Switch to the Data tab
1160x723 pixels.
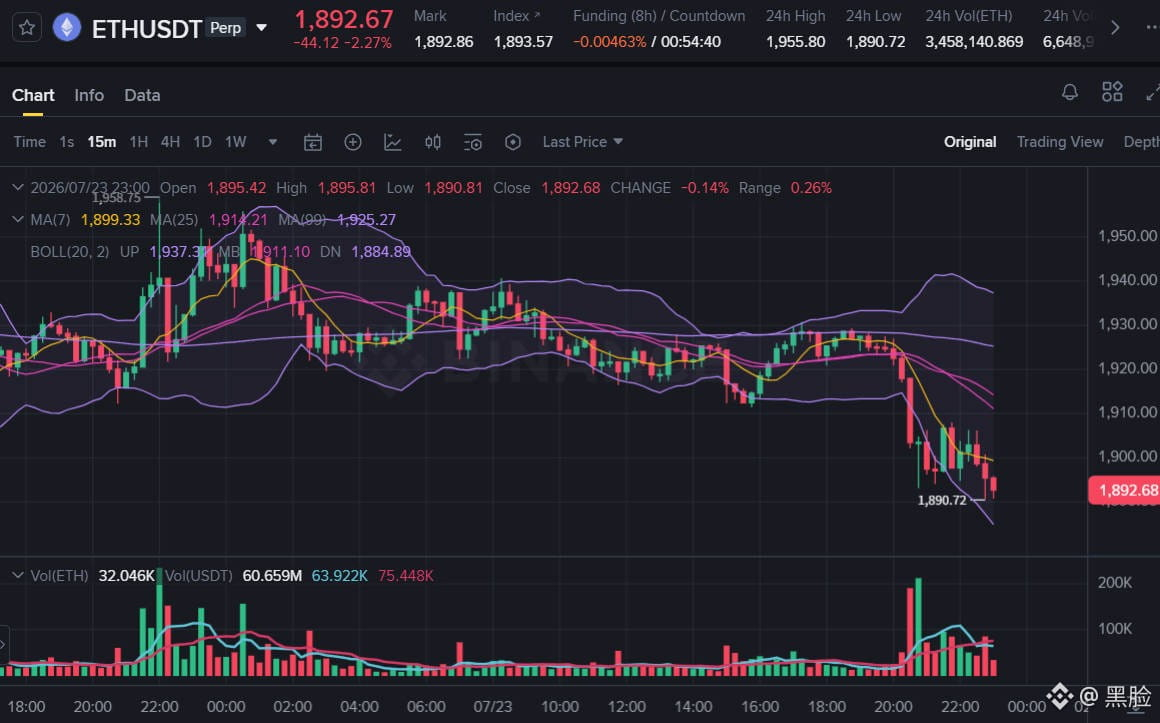point(142,95)
